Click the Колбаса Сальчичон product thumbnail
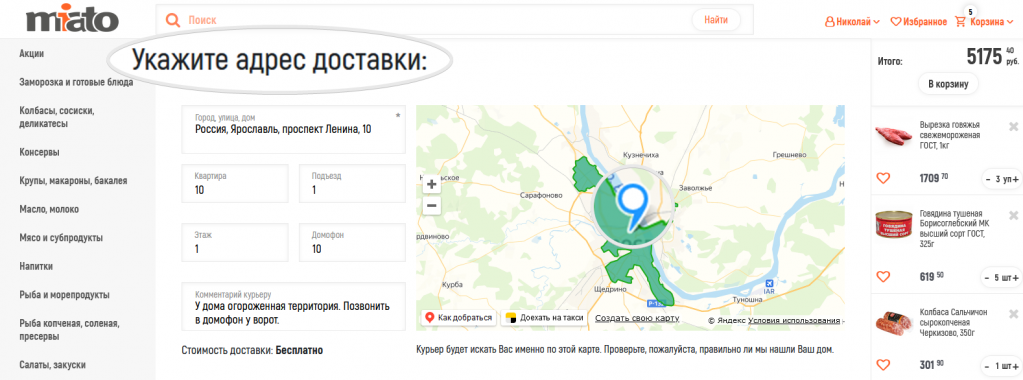Image resolution: width=1023 pixels, height=380 pixels. coord(893,322)
